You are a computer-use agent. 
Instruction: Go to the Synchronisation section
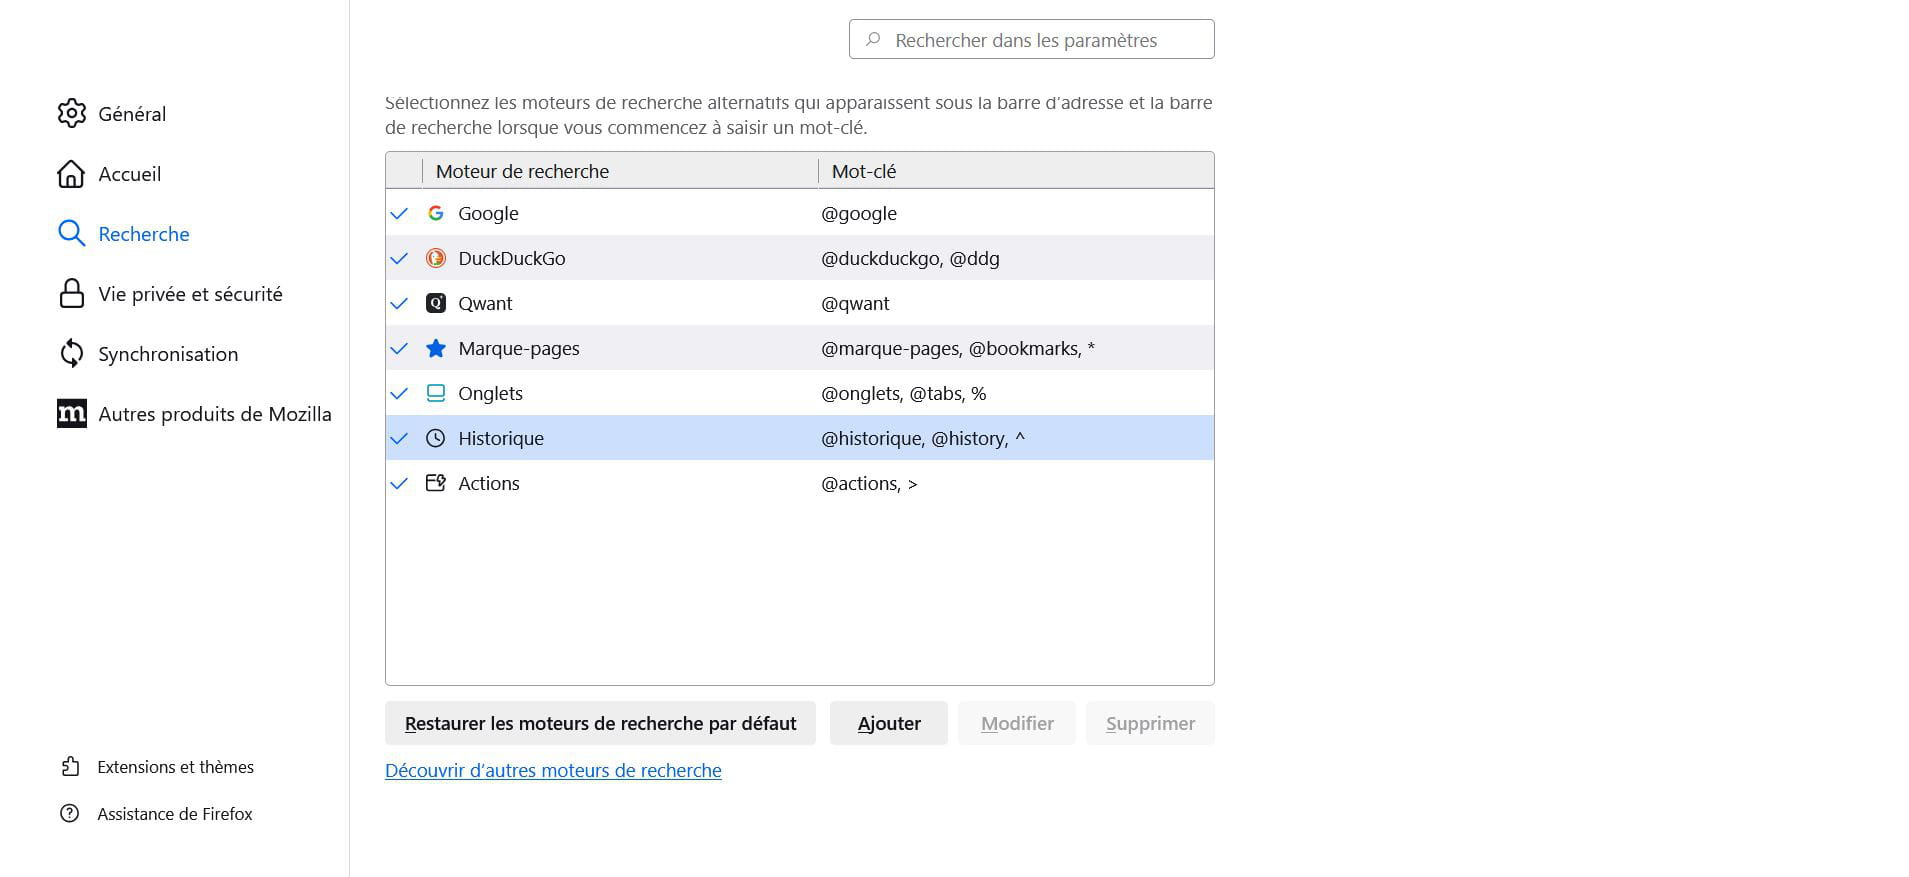pyautogui.click(x=167, y=354)
